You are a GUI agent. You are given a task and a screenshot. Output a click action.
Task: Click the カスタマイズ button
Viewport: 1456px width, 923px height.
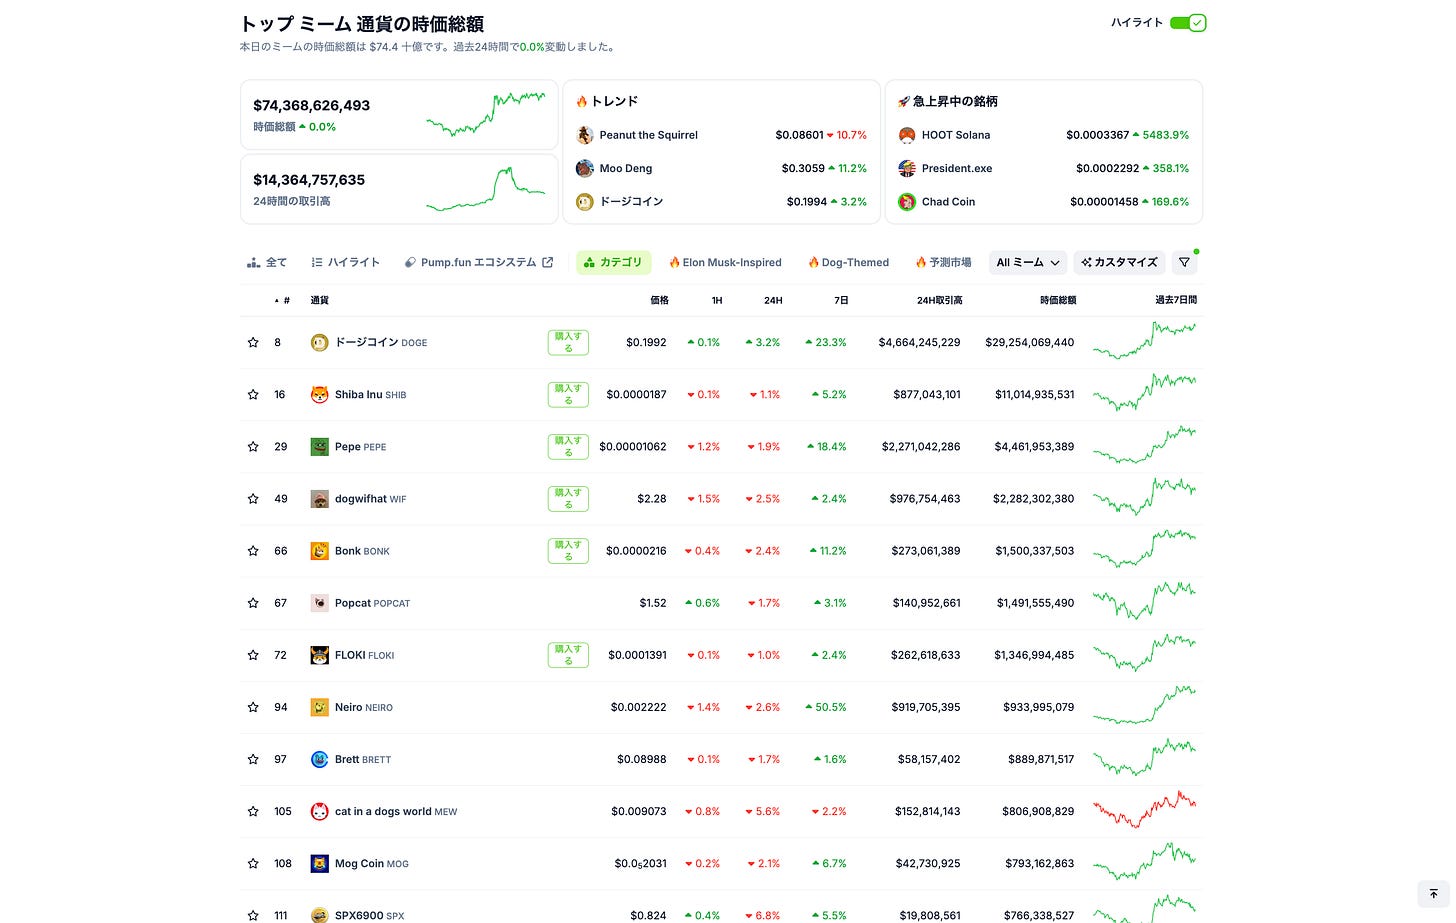pyautogui.click(x=1119, y=262)
